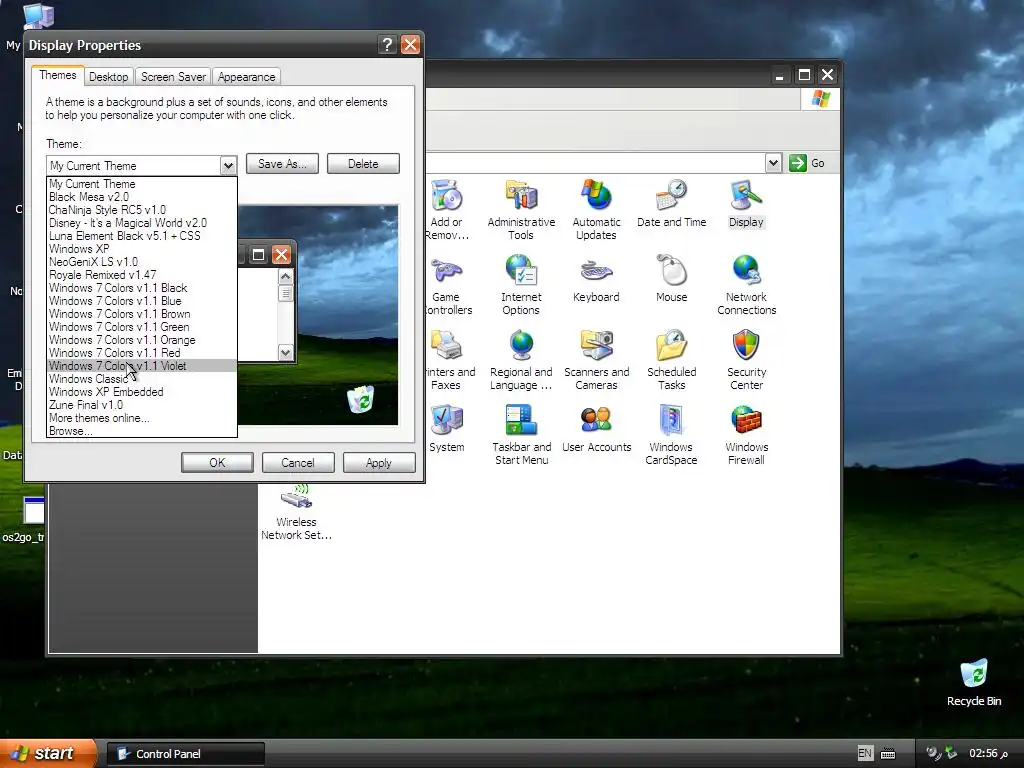Image resolution: width=1024 pixels, height=768 pixels.
Task: Switch to the Appearance tab
Action: [x=246, y=77]
